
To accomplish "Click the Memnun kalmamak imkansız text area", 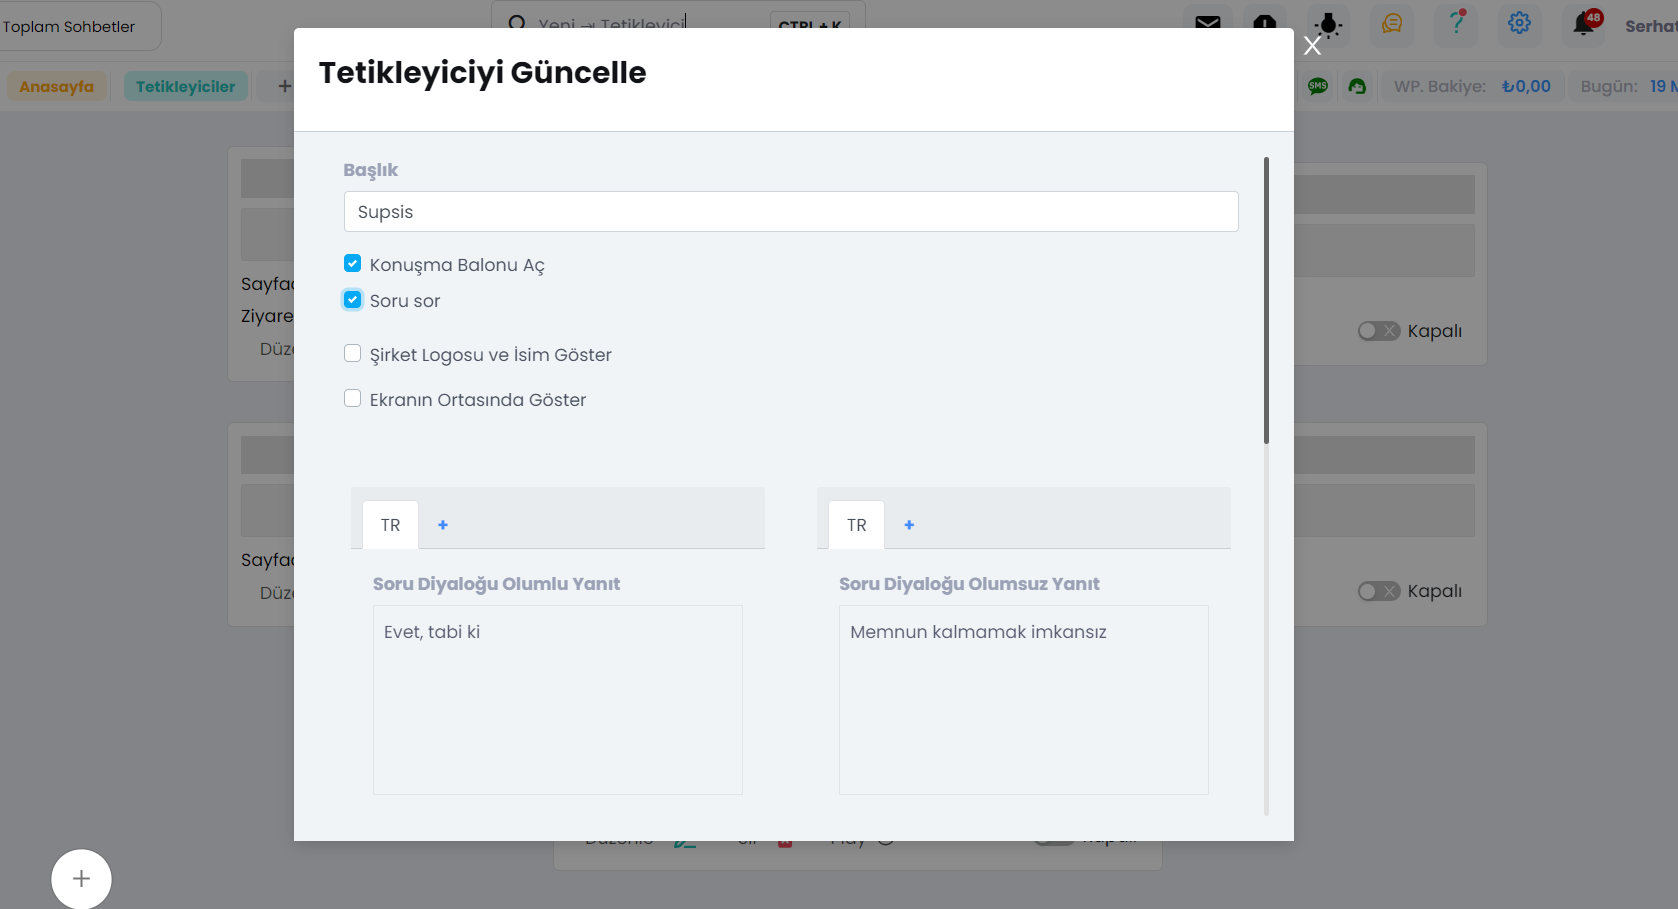I will [x=1024, y=700].
